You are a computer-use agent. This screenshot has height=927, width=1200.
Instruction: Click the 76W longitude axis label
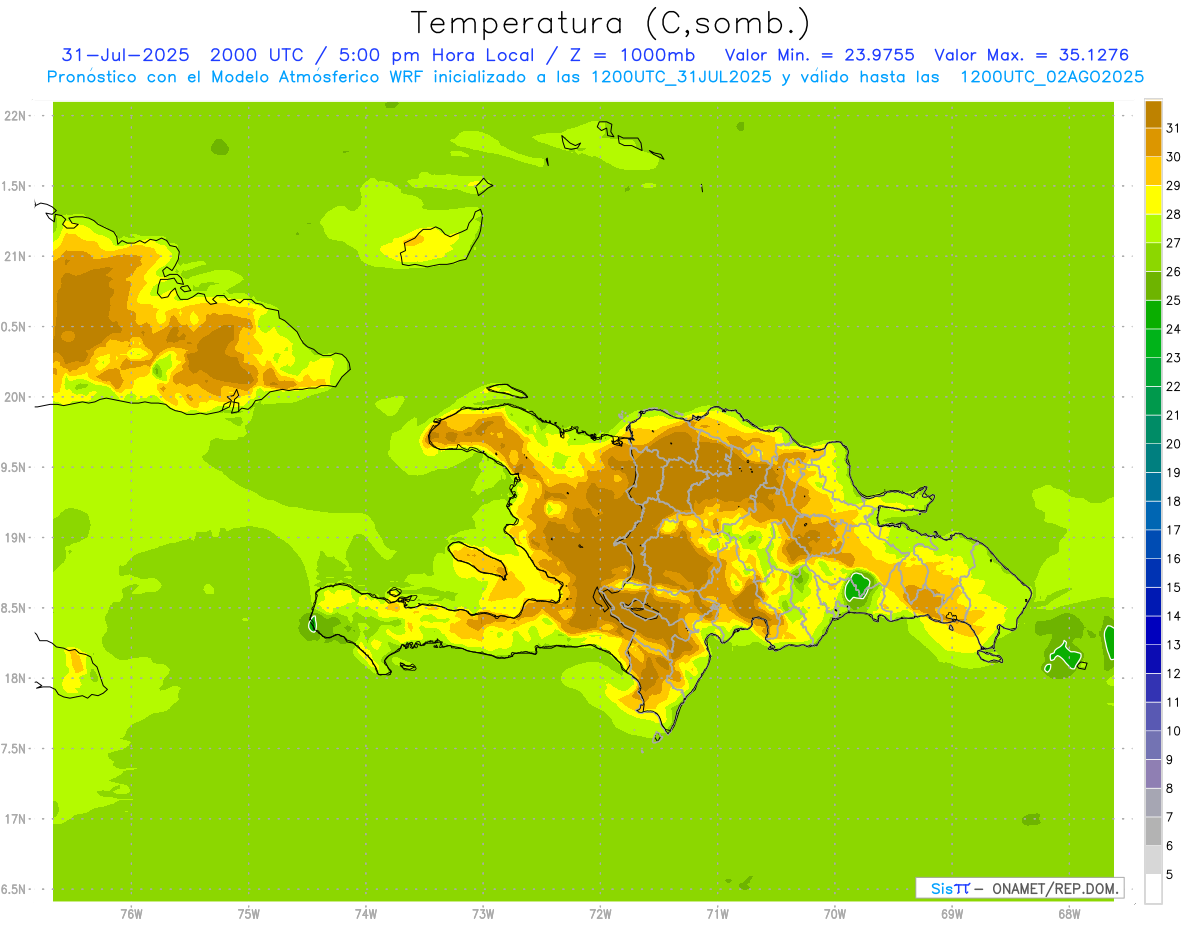pyautogui.click(x=131, y=913)
